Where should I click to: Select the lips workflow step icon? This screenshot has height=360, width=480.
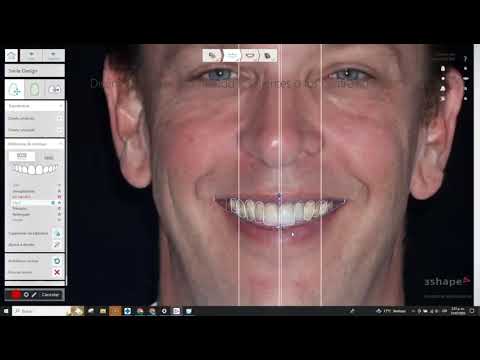click(250, 55)
